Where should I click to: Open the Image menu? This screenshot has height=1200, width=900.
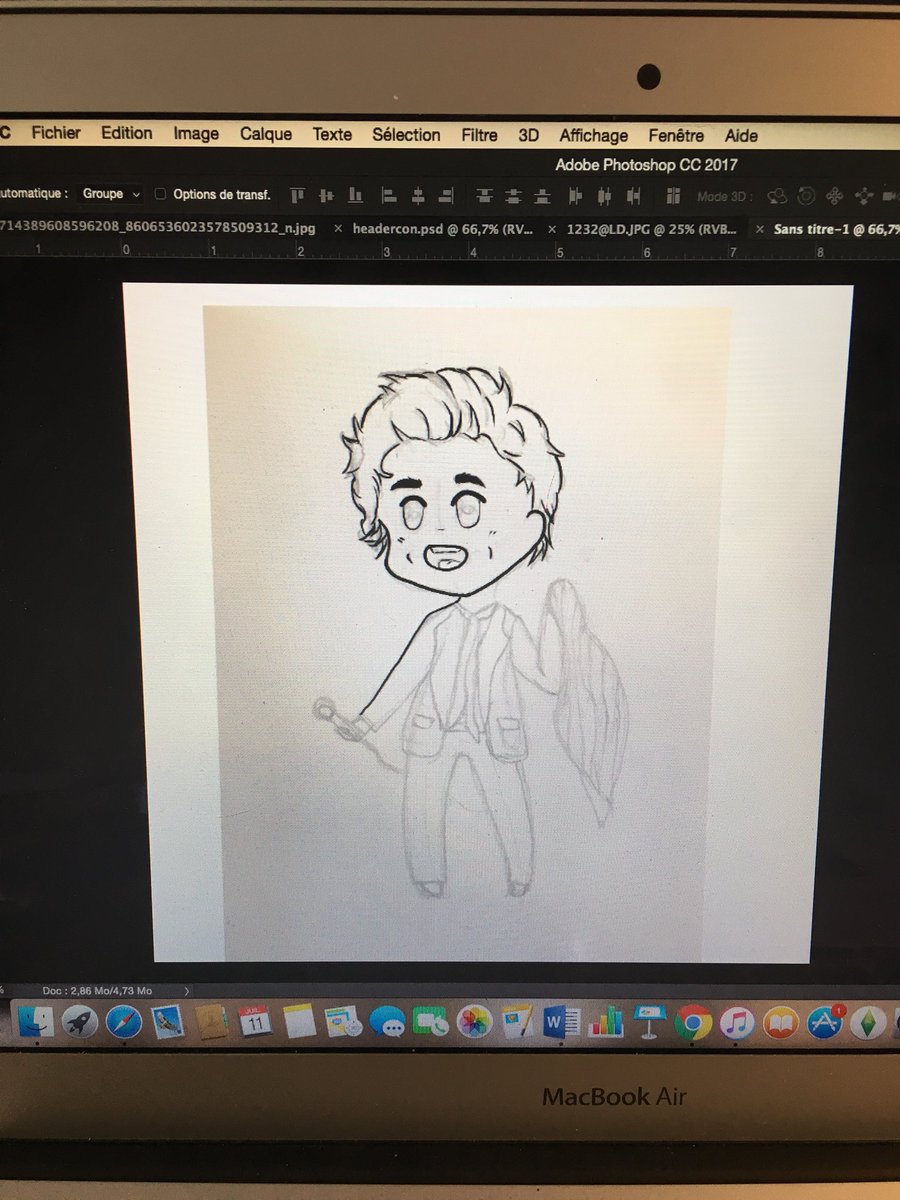tap(196, 134)
